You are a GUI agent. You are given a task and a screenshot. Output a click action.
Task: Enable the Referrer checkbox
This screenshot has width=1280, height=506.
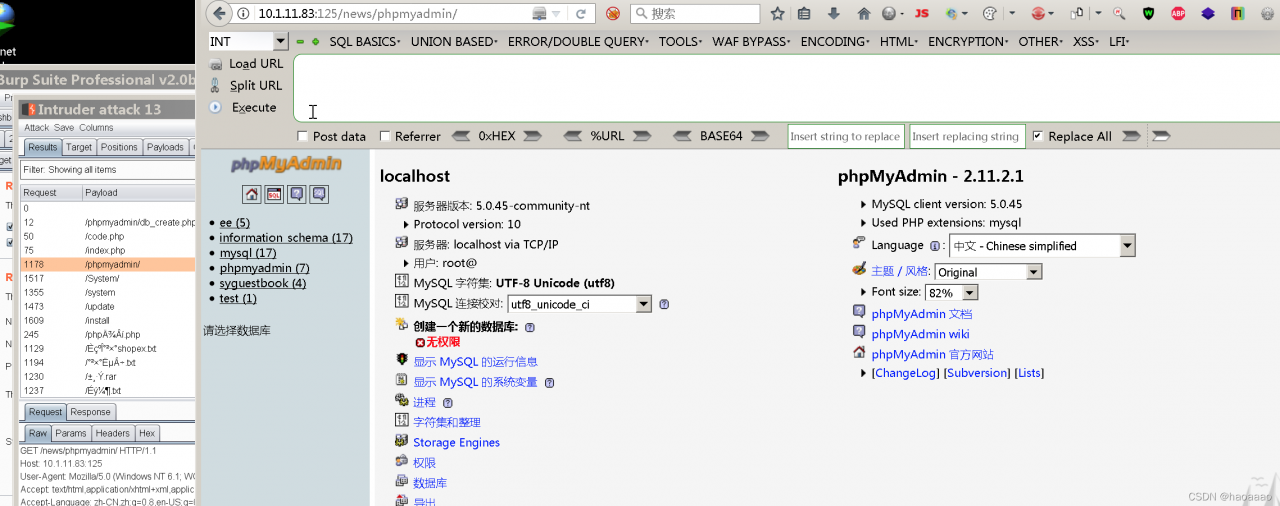tap(385, 136)
